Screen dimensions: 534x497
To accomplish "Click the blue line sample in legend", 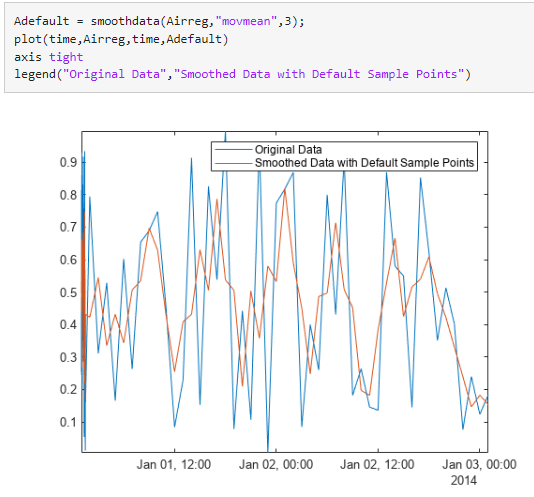I will coord(234,150).
